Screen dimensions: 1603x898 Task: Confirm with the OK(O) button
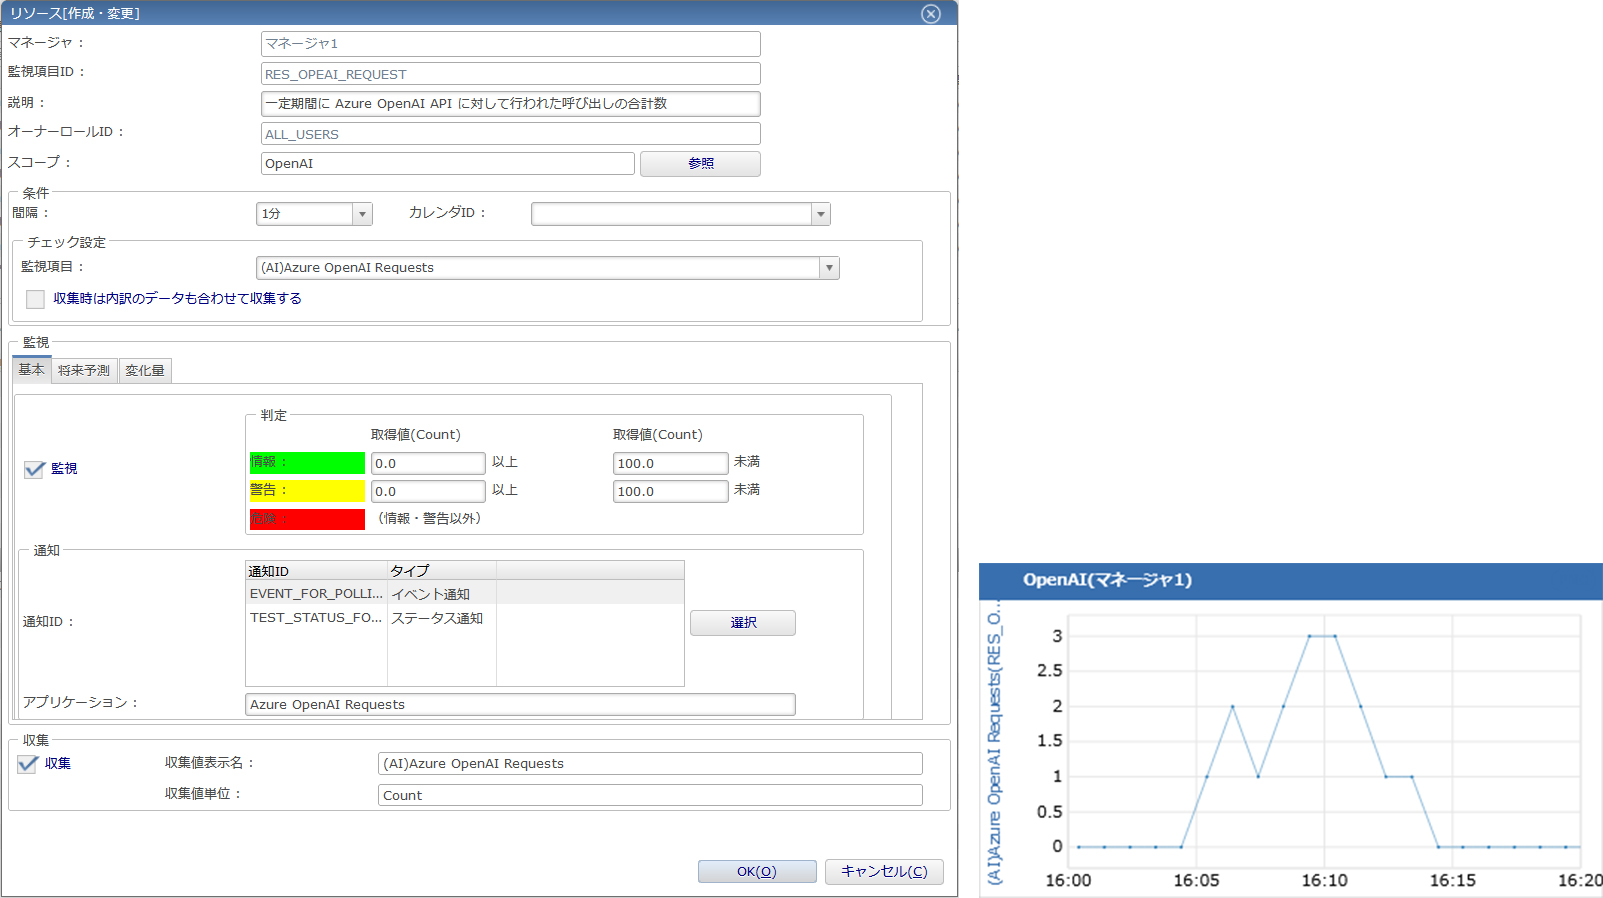757,872
